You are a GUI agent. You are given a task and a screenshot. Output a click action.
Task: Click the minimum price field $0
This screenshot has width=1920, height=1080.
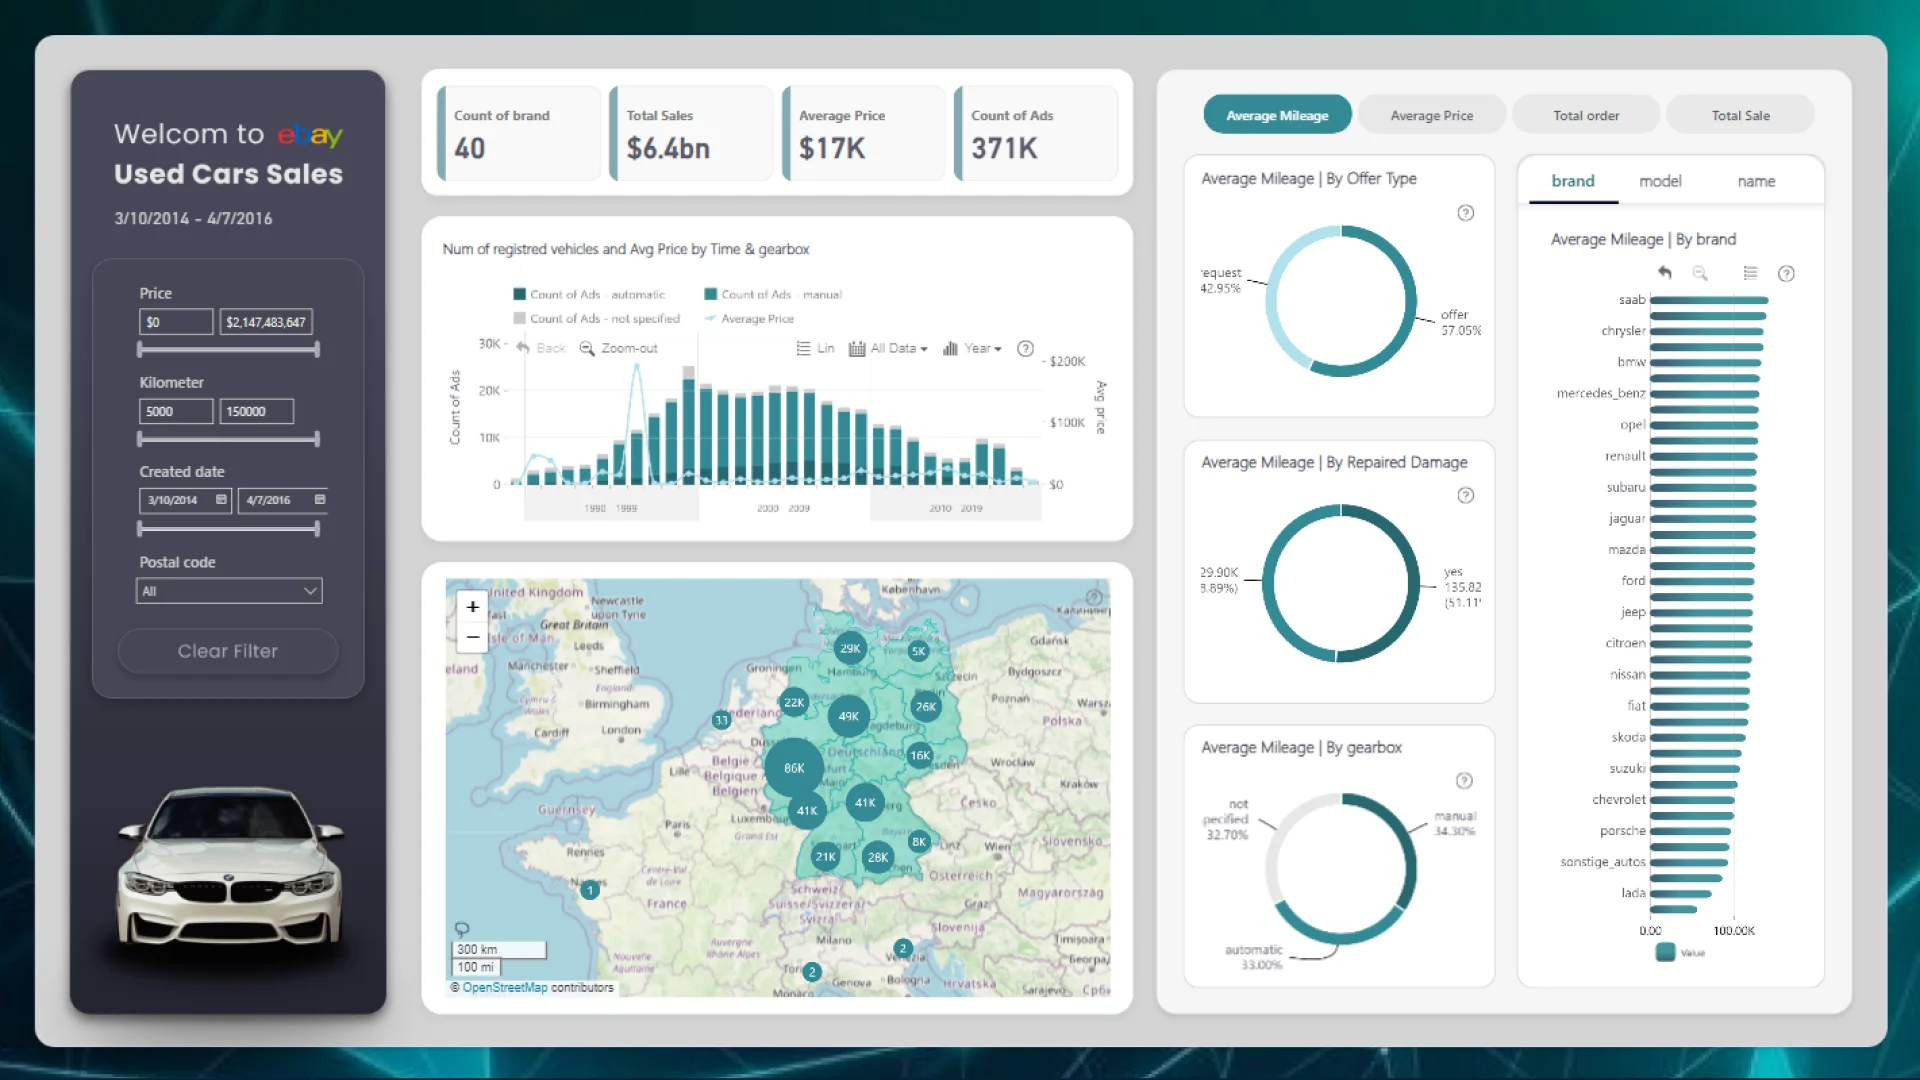pyautogui.click(x=176, y=322)
